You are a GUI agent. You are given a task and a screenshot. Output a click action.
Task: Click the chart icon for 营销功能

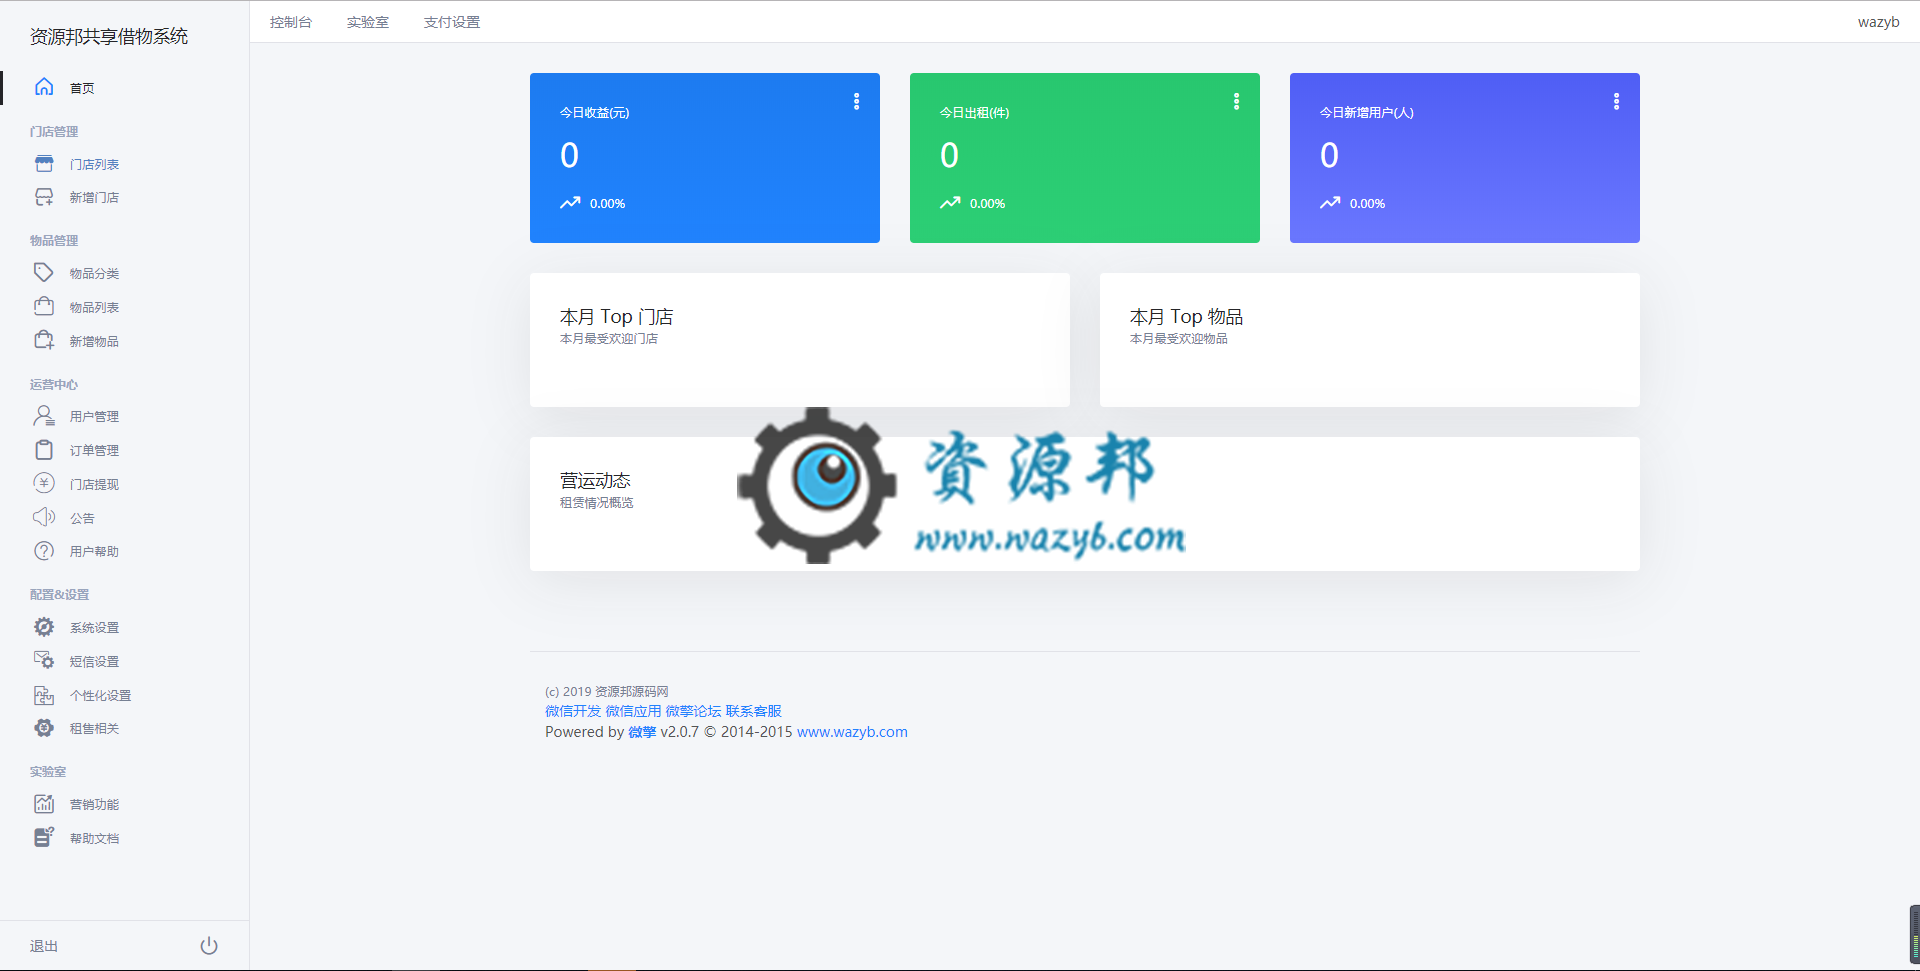(x=44, y=804)
